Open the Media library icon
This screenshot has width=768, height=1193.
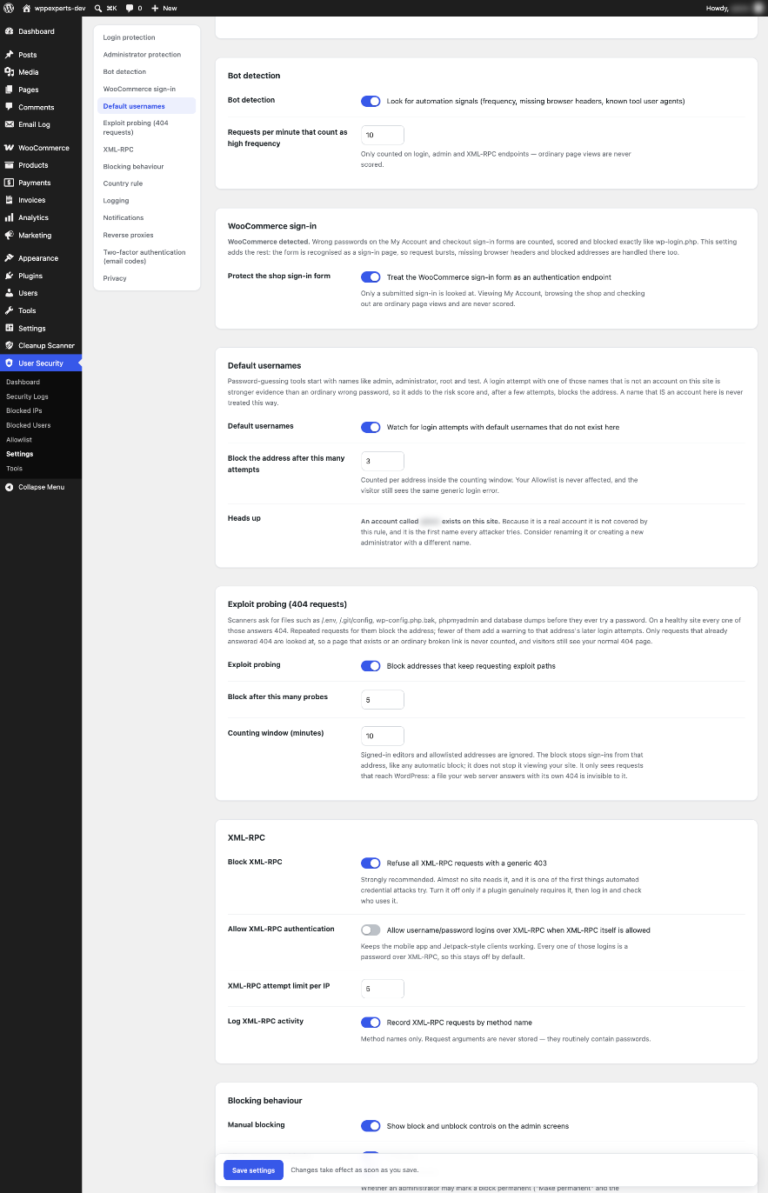tap(9, 72)
